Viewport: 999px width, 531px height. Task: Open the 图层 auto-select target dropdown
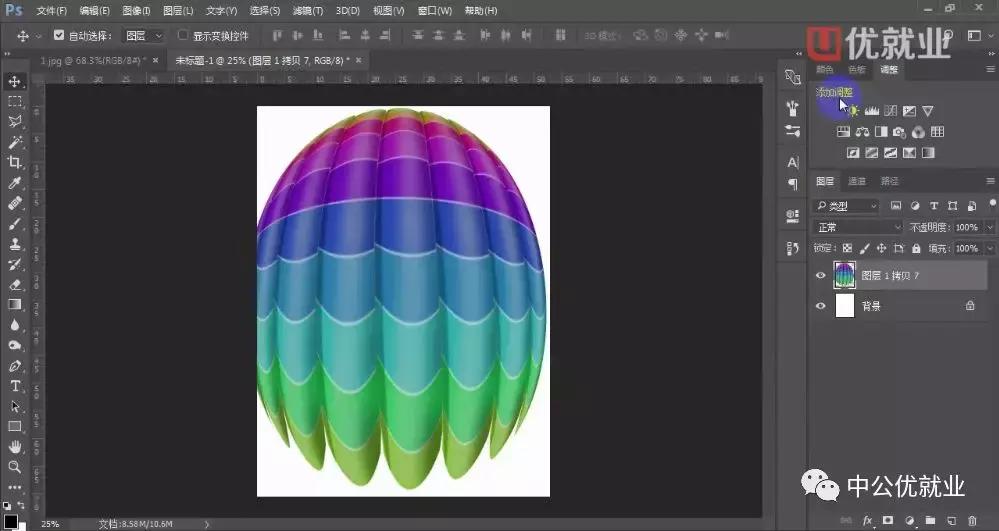tap(143, 36)
